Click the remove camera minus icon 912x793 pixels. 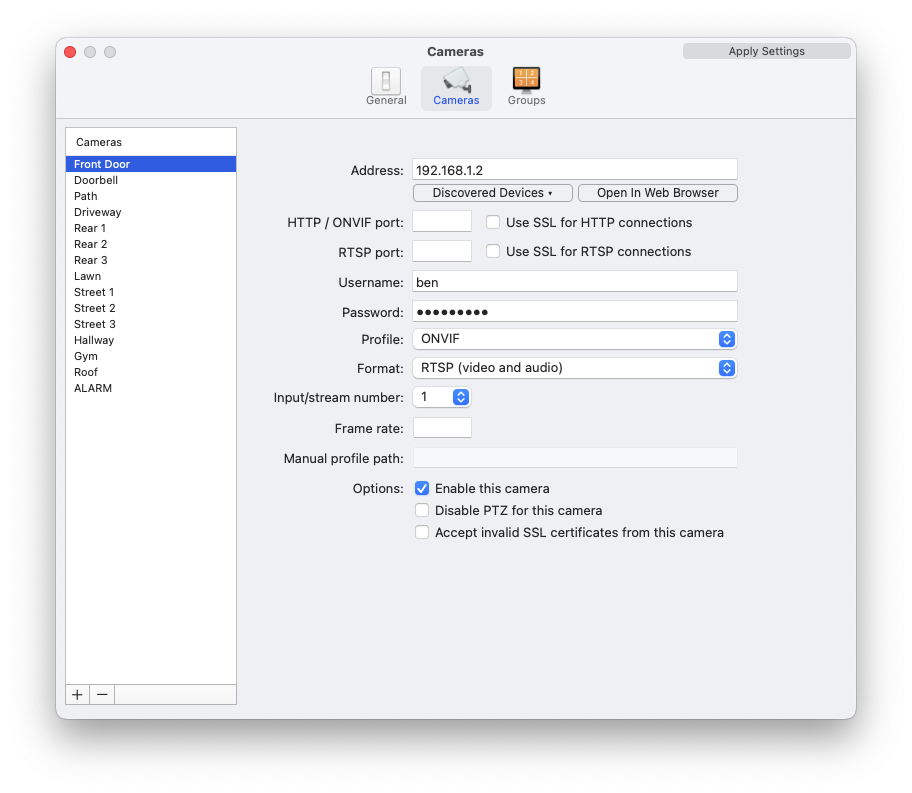102,694
